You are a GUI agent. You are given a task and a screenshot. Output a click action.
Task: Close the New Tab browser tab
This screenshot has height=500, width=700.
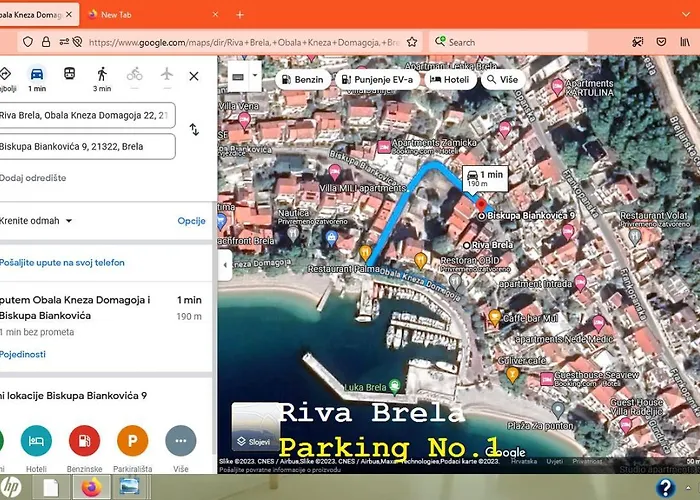pyautogui.click(x=215, y=15)
